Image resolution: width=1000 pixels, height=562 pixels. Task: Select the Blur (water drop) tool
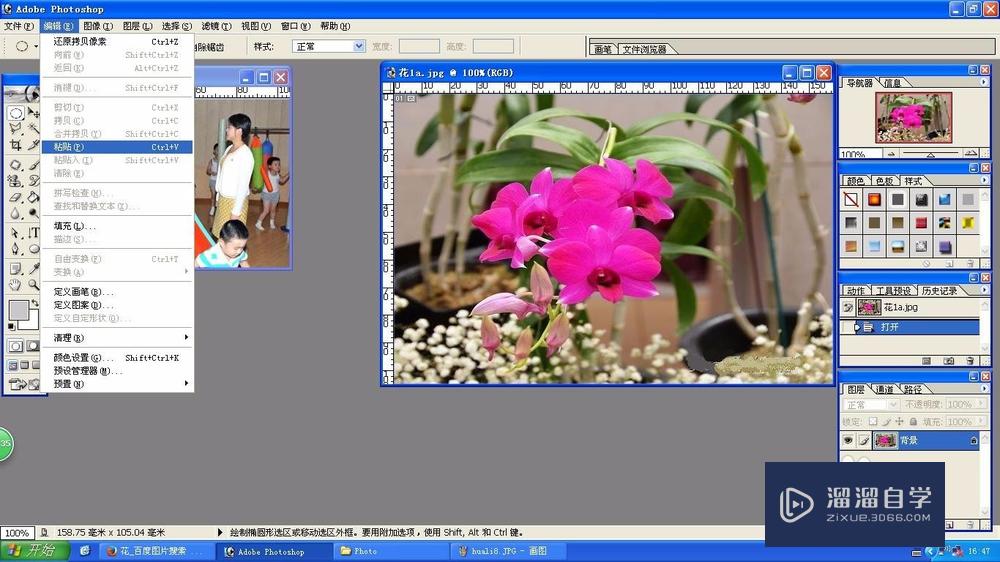[x=15, y=213]
